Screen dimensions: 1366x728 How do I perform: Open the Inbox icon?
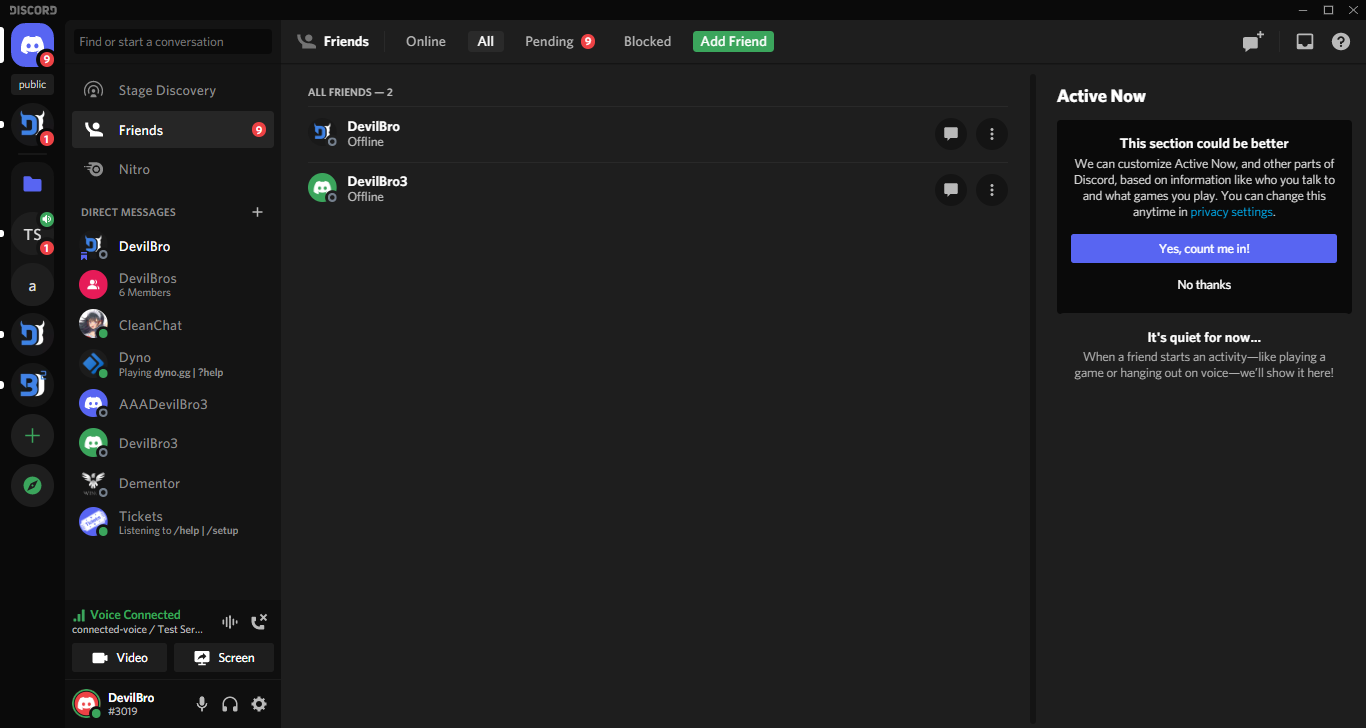[1304, 41]
